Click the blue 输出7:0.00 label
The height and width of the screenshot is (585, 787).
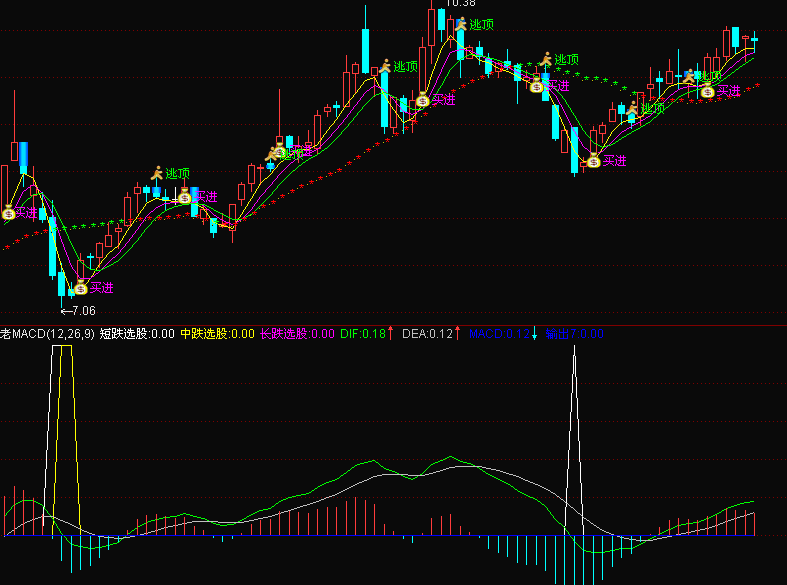point(574,334)
